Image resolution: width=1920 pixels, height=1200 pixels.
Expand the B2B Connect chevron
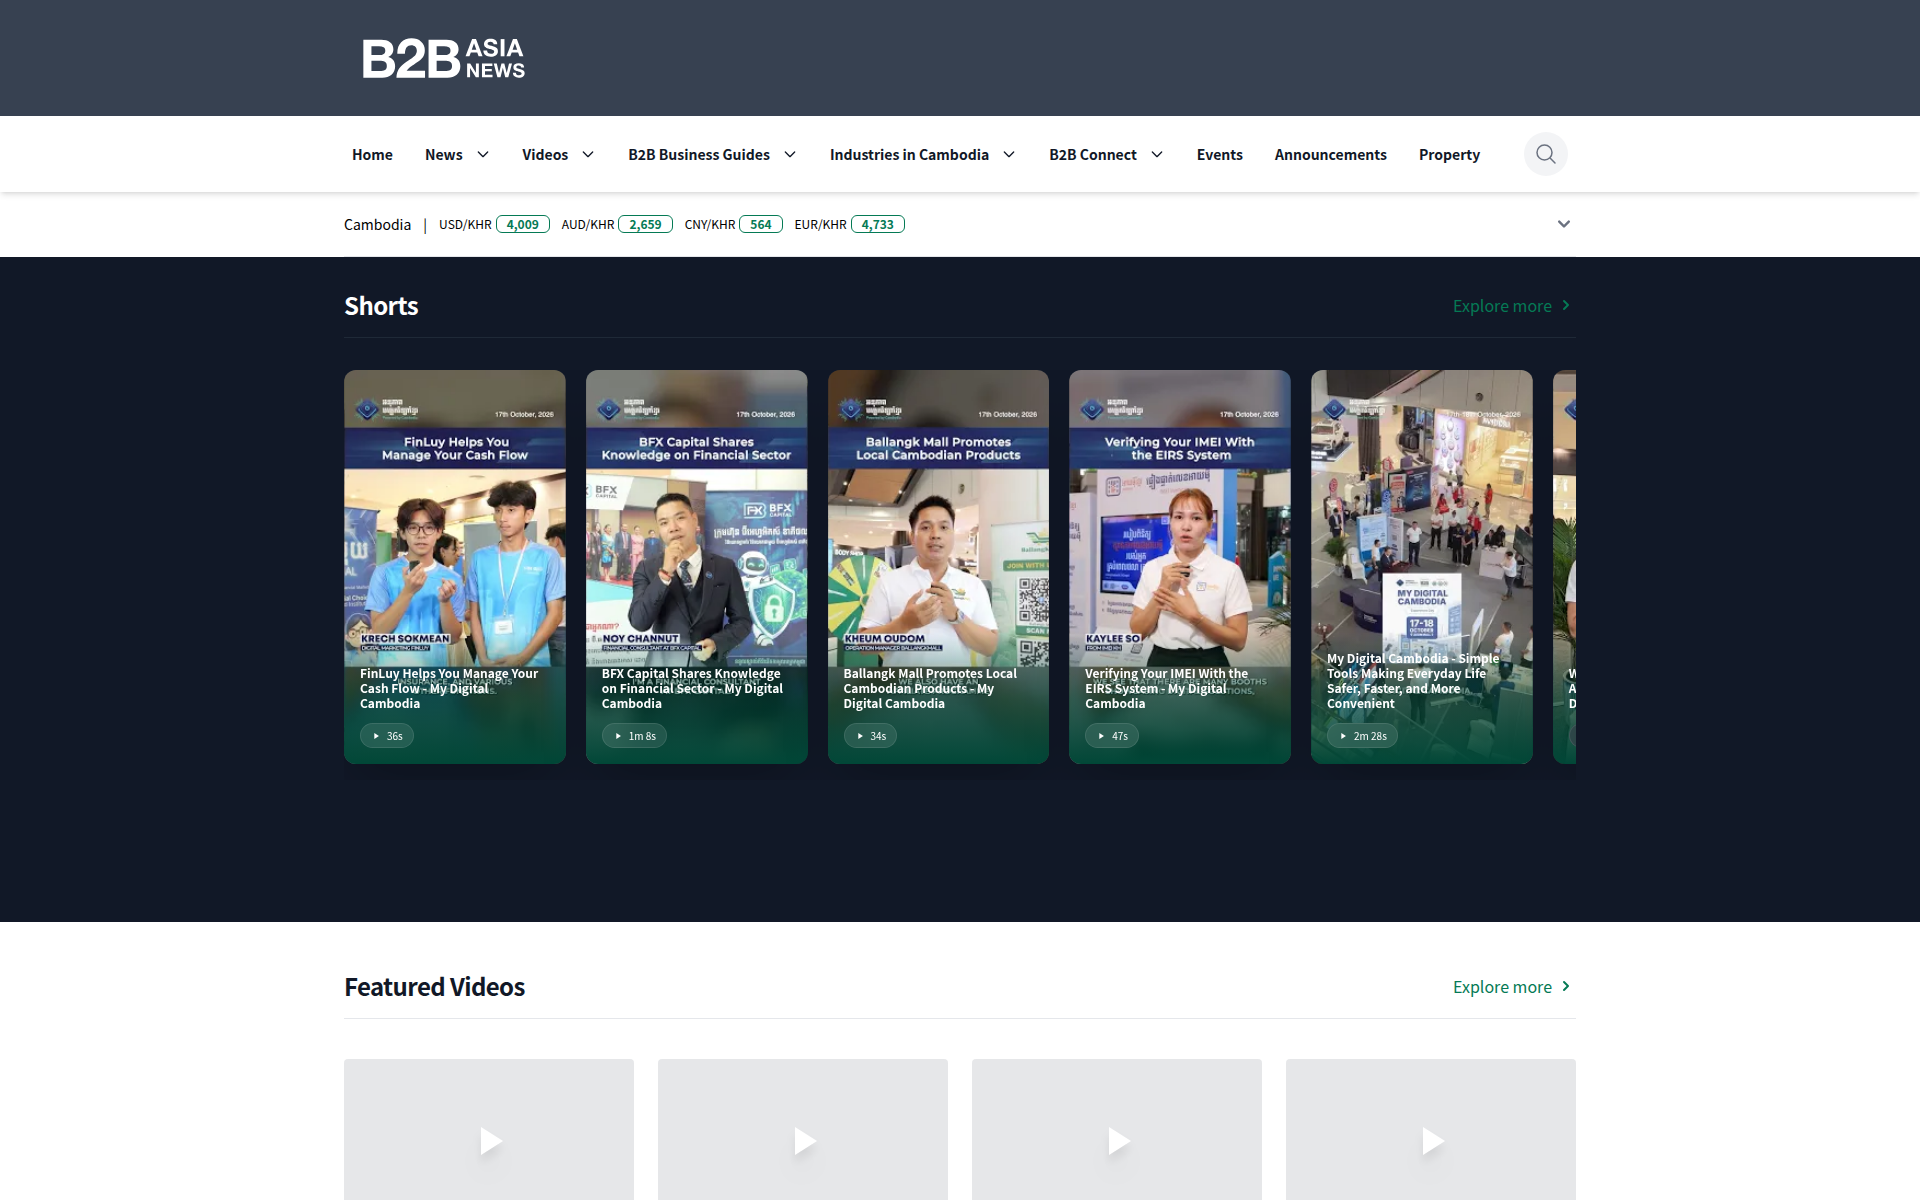[x=1157, y=154]
